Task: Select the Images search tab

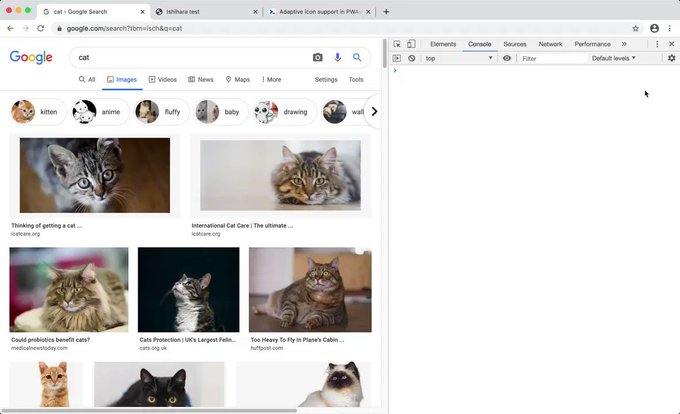Action: pos(122,79)
